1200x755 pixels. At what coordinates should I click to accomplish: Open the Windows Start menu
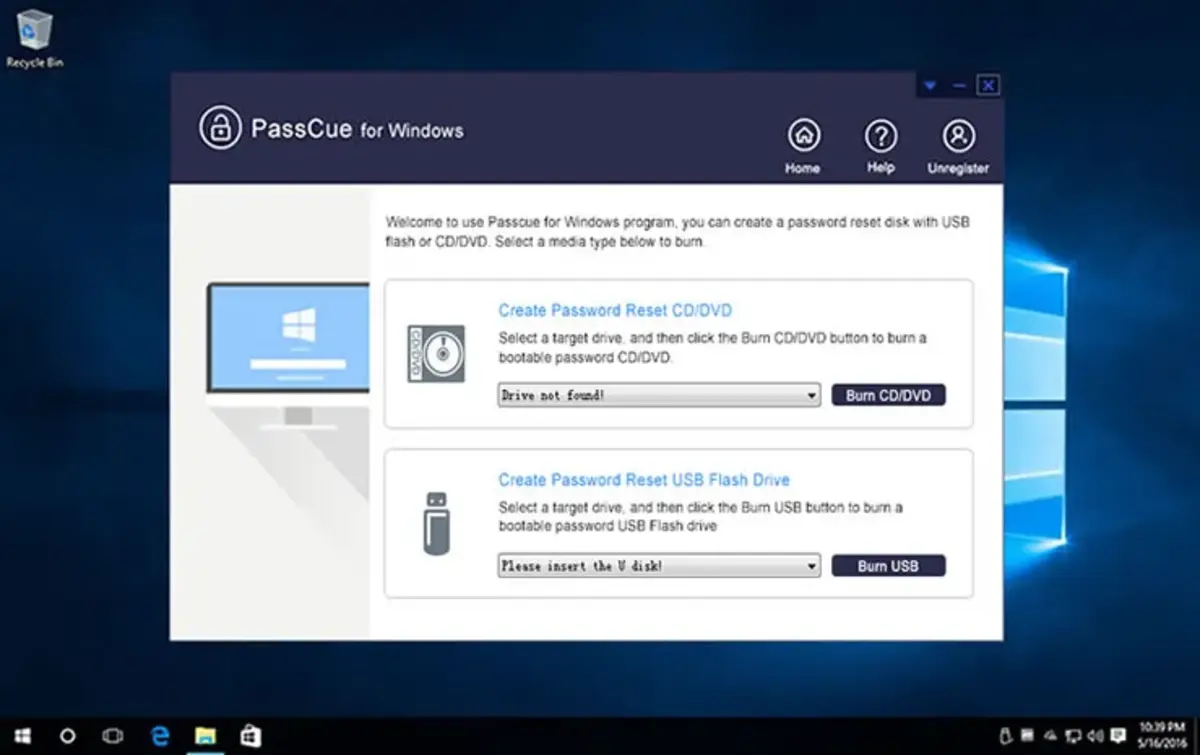(x=22, y=736)
